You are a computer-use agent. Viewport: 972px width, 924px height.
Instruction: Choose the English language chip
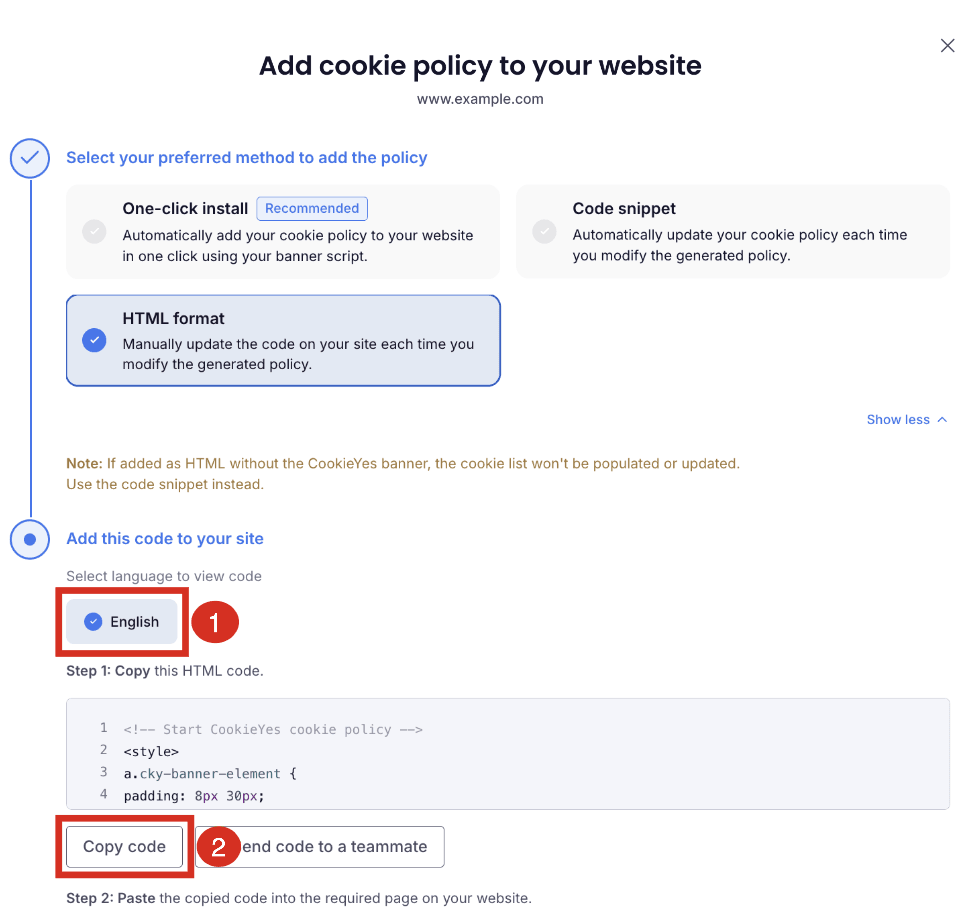click(122, 622)
